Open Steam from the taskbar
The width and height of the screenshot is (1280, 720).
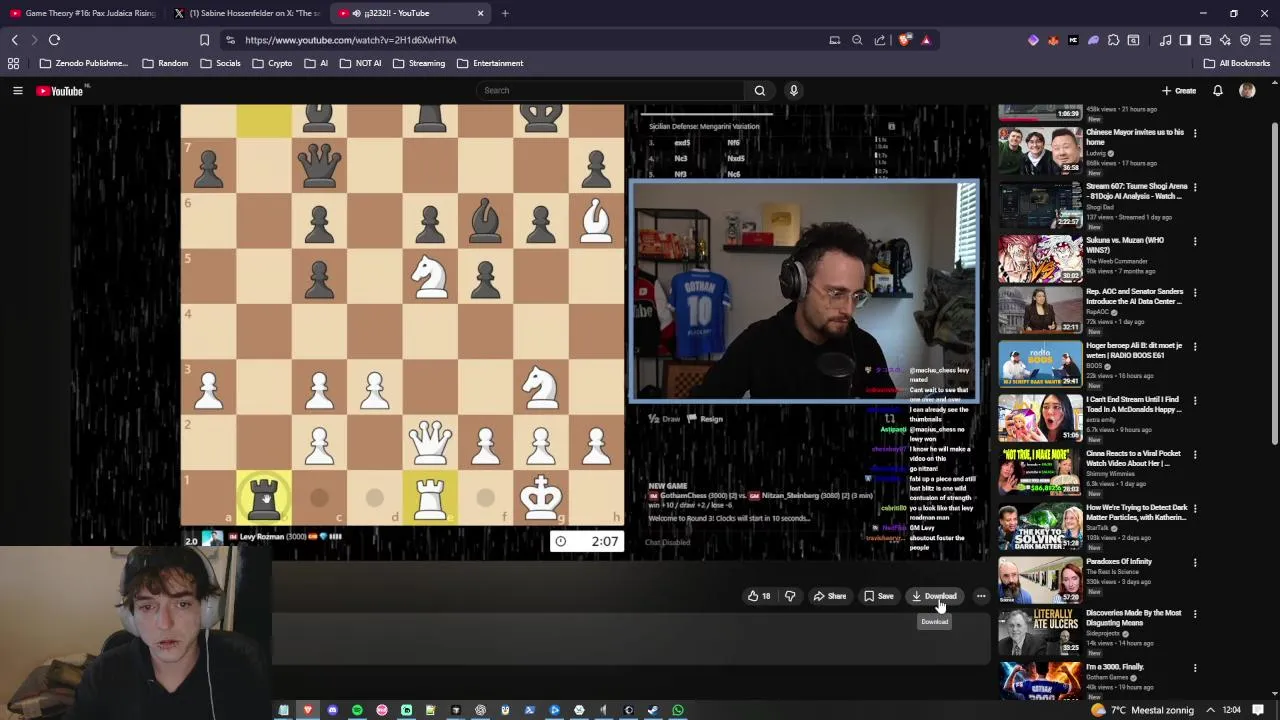[653, 710]
